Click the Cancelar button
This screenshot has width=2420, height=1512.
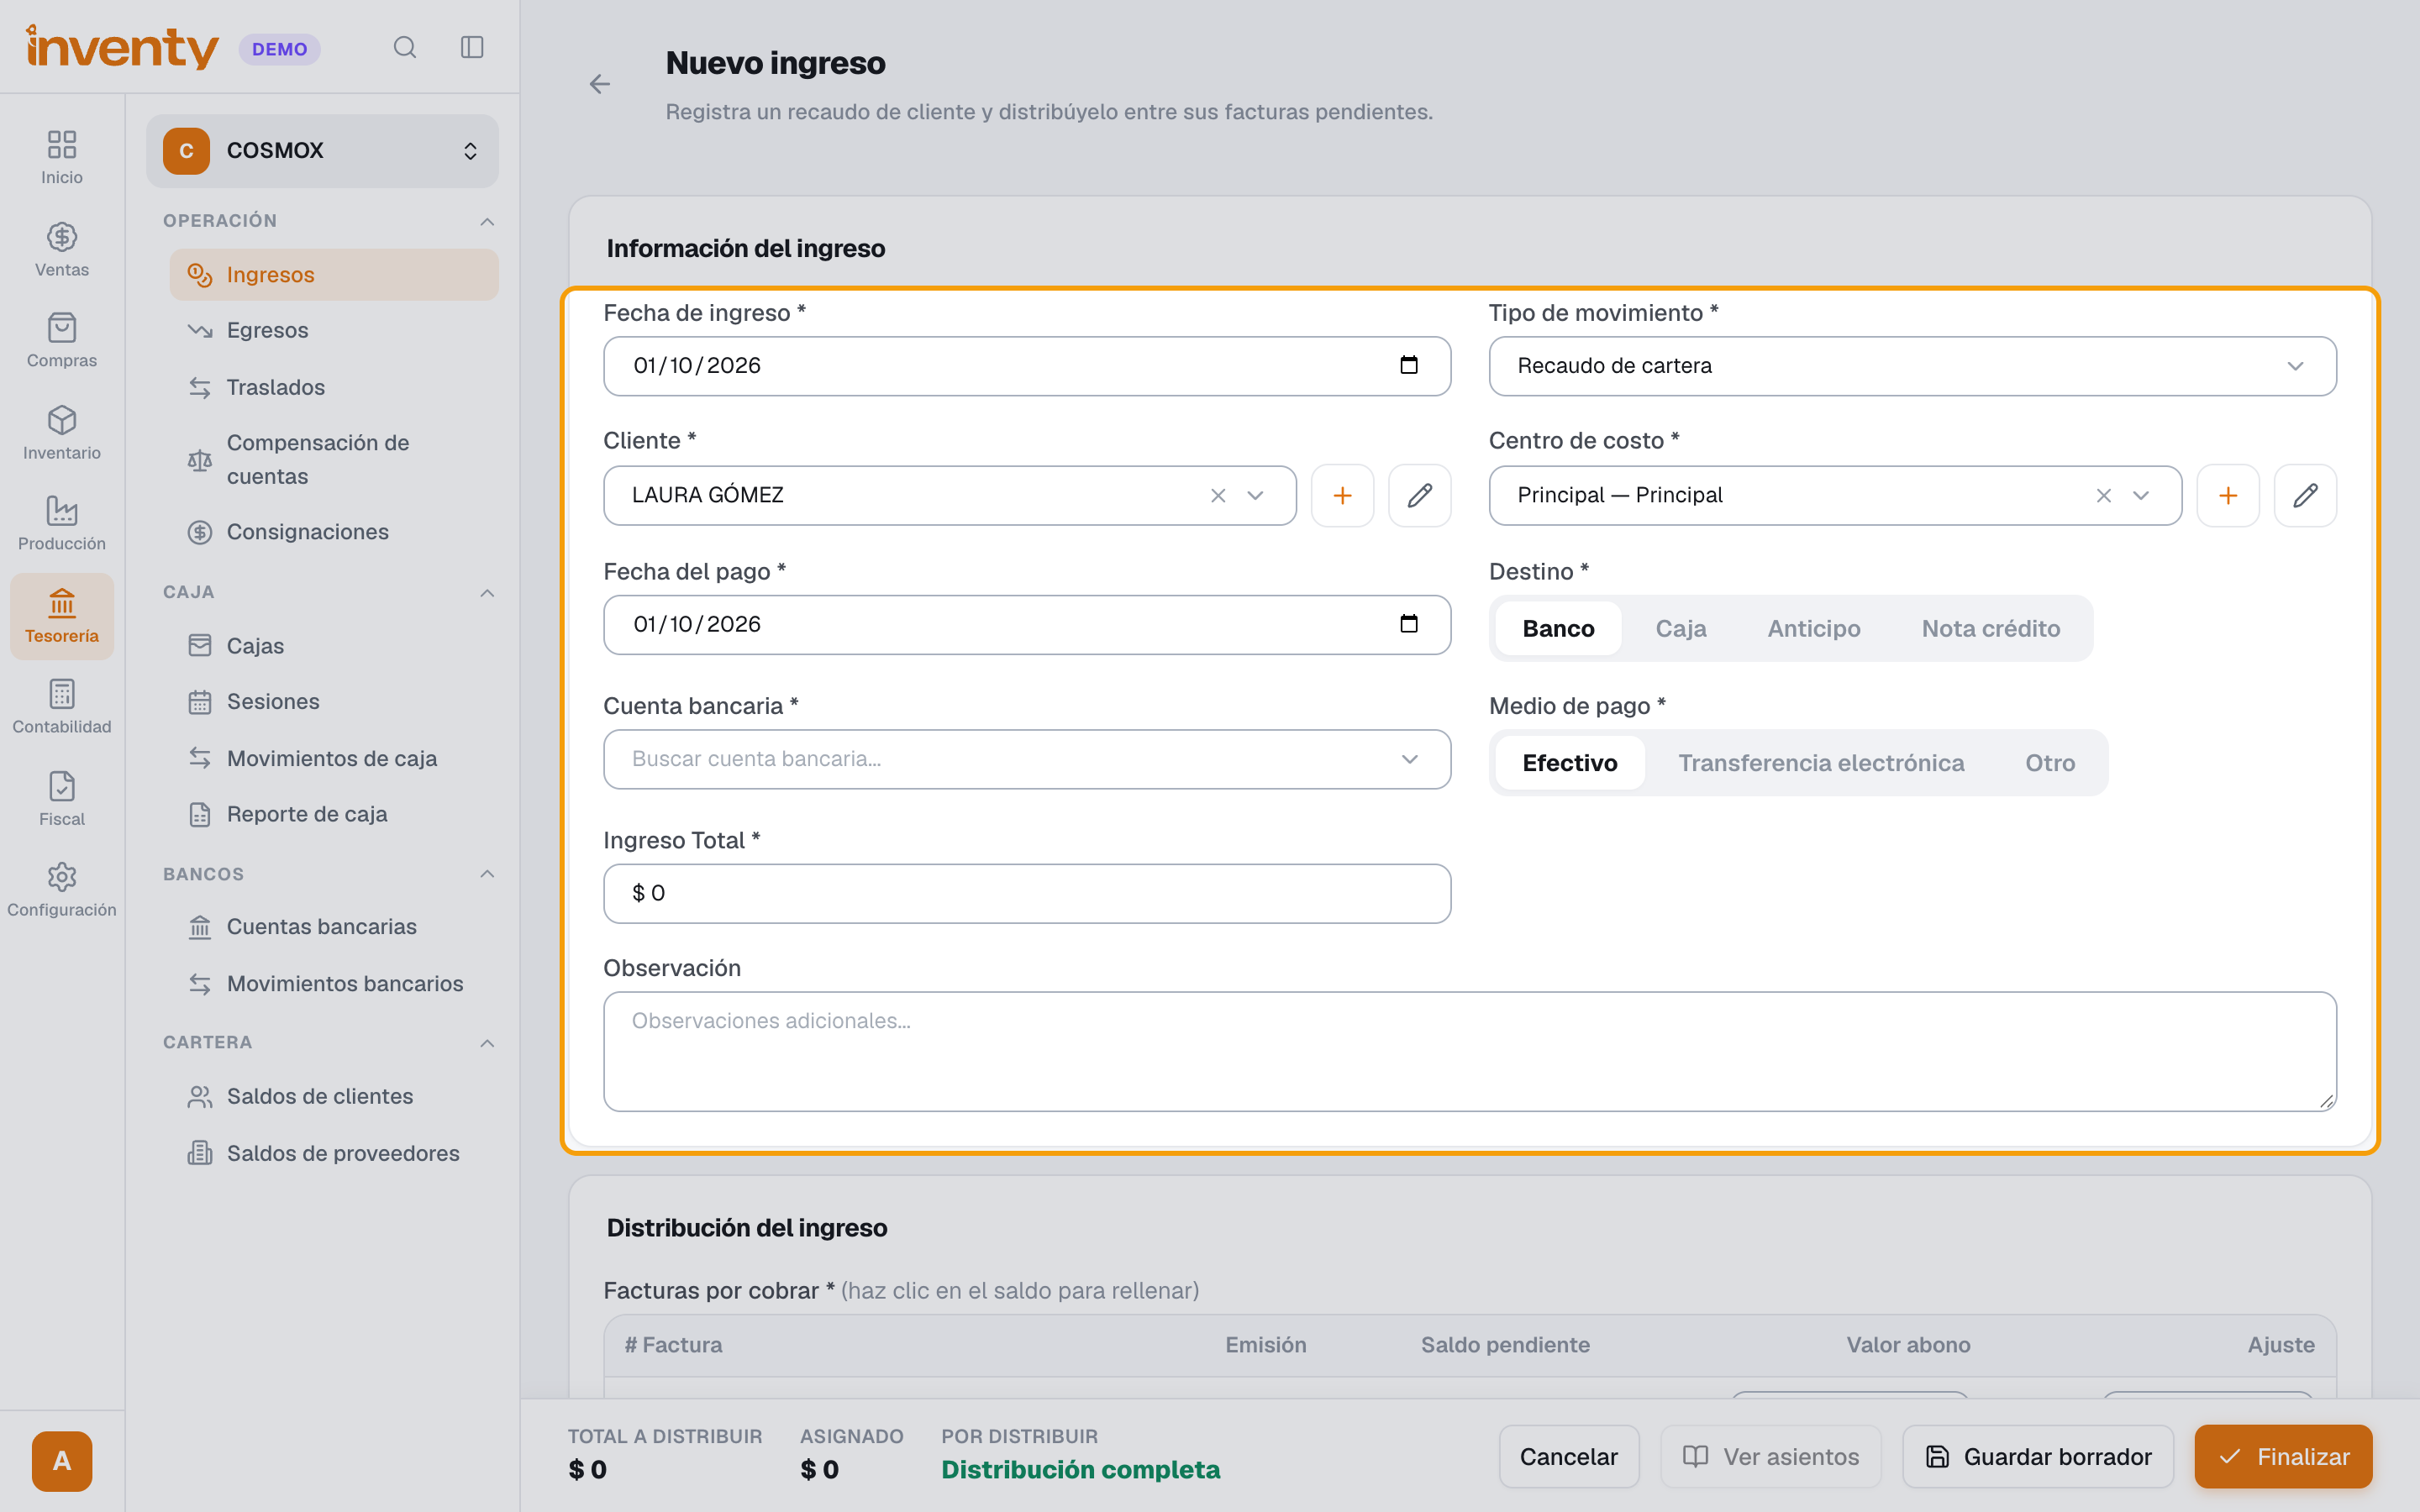click(1568, 1457)
